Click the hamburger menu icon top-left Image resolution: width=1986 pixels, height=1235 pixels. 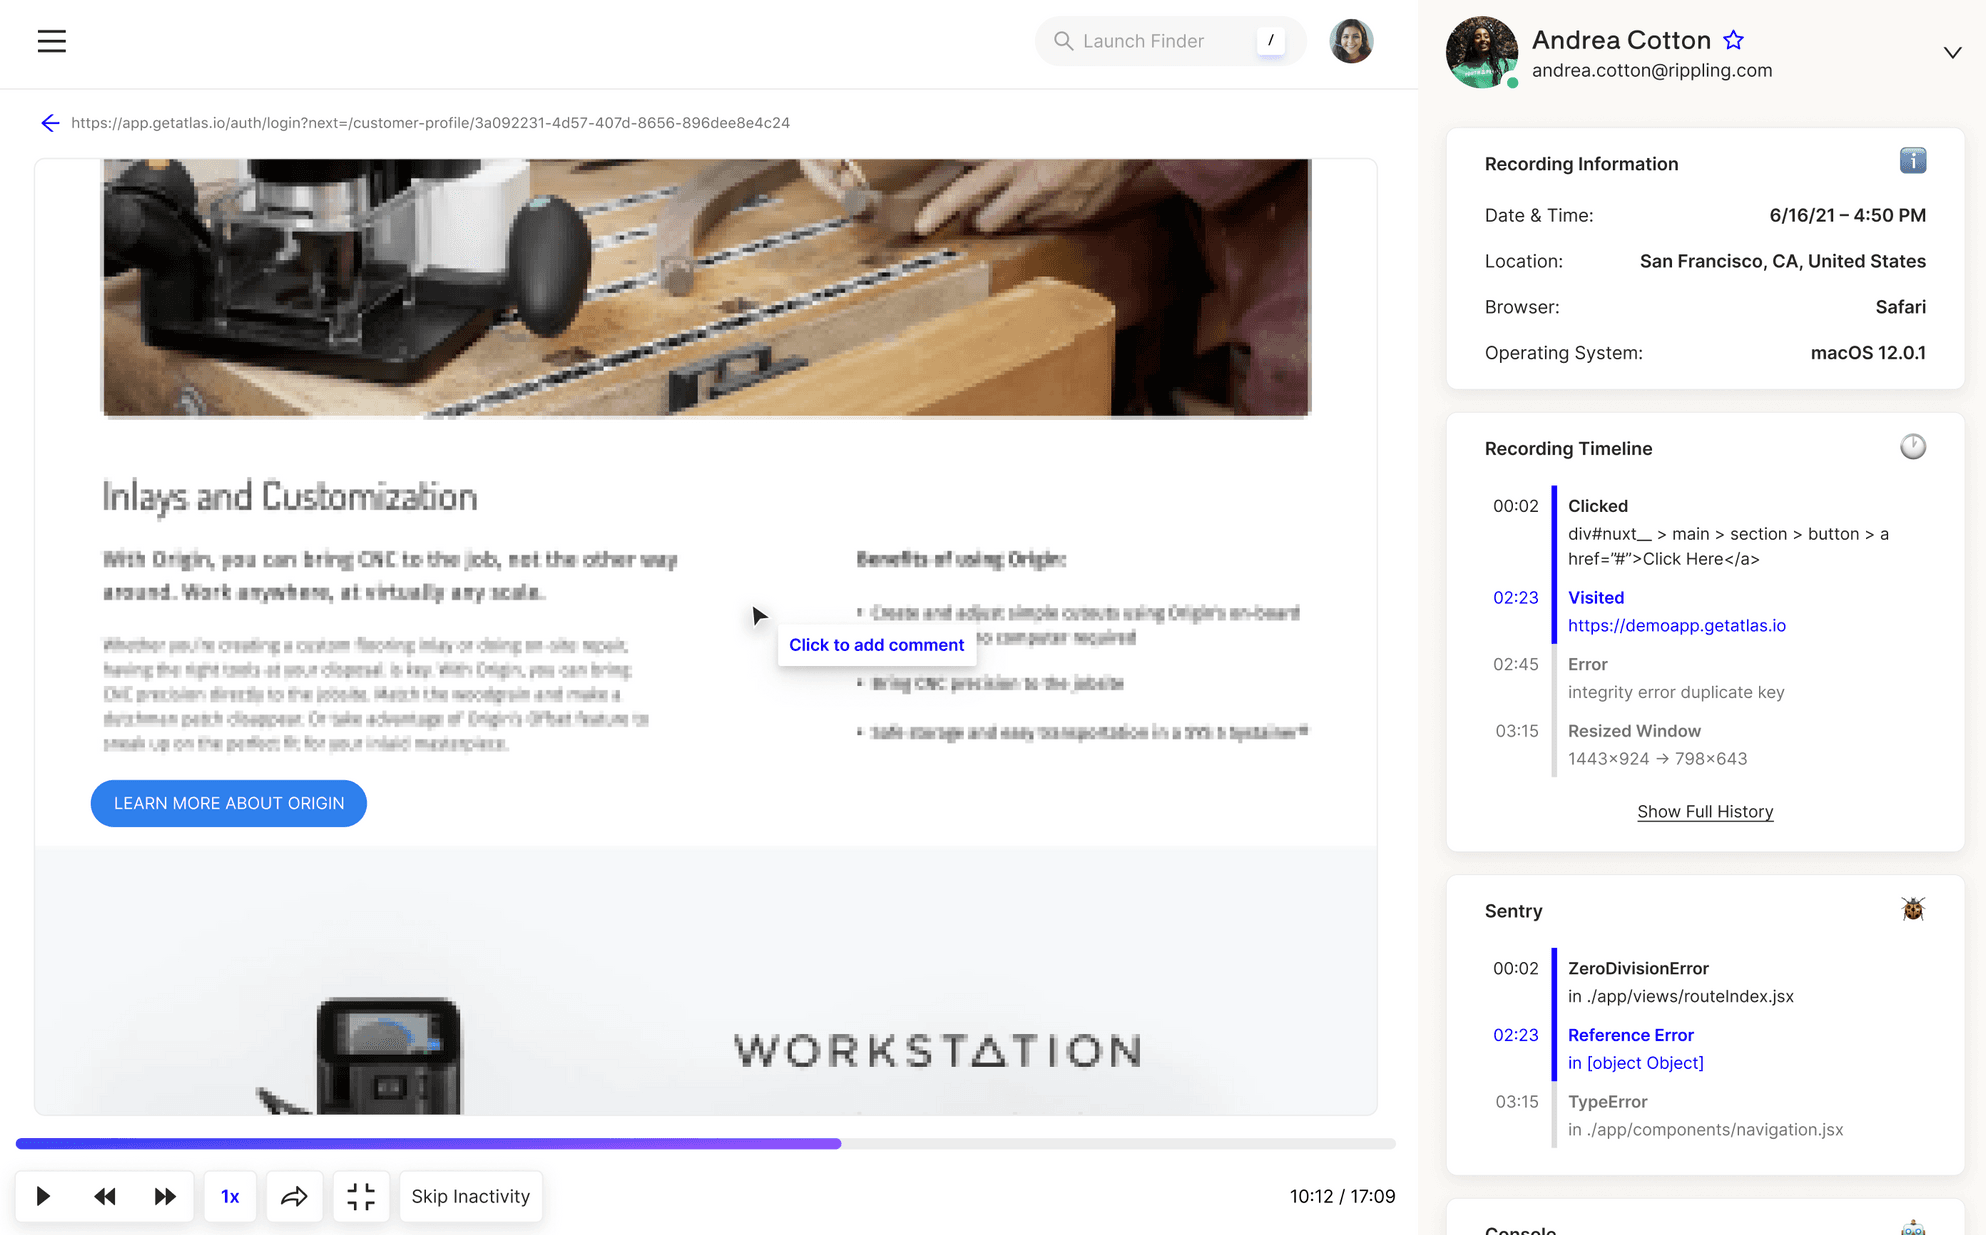[50, 40]
